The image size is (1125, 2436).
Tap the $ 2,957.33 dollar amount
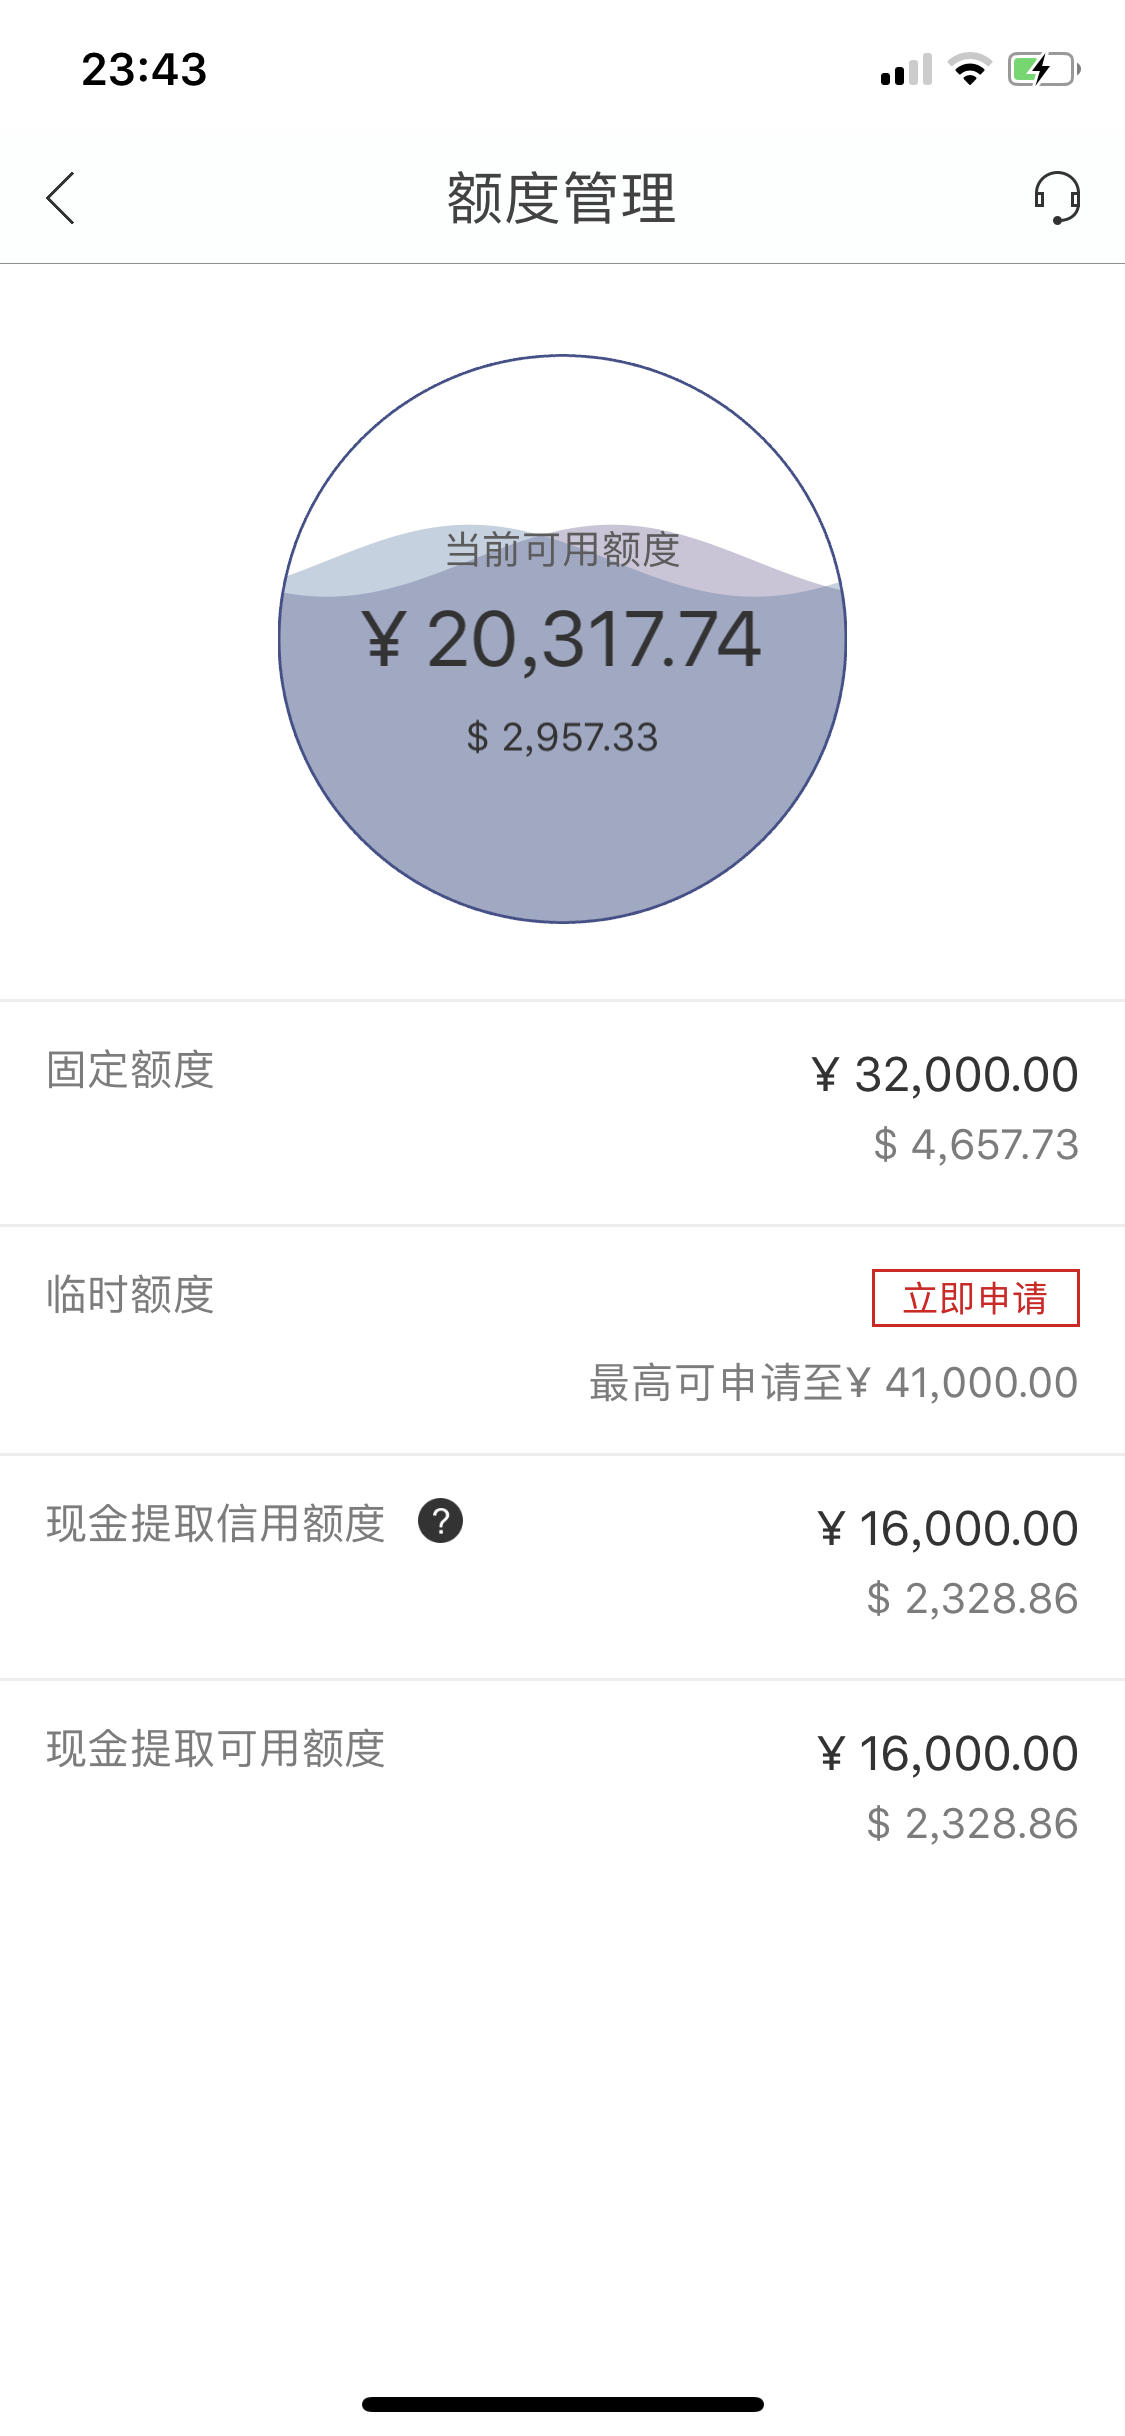[x=562, y=738]
